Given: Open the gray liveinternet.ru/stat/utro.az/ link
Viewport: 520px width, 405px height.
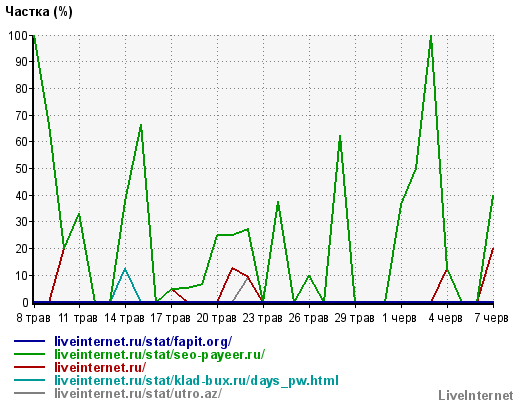Looking at the screenshot, I should [138, 393].
